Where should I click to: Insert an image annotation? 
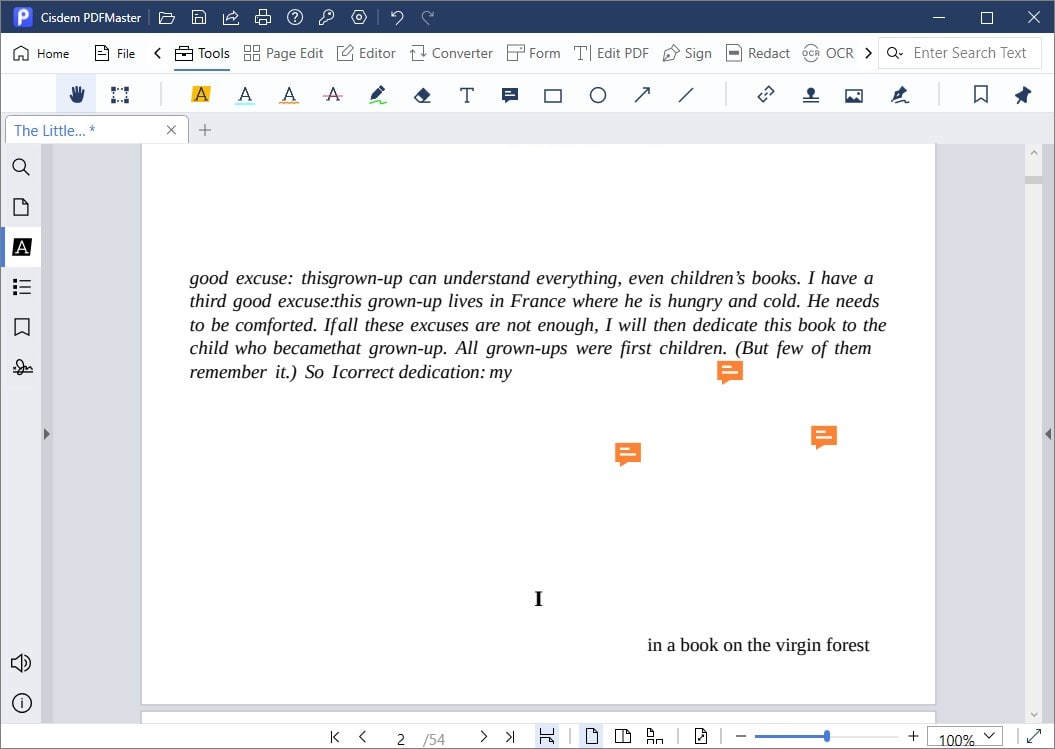(854, 96)
